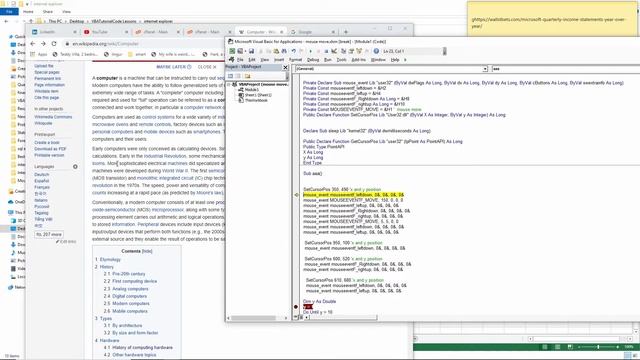The image size is (640, 360).
Task: Click browser Reload button
Action: pos(54,44)
